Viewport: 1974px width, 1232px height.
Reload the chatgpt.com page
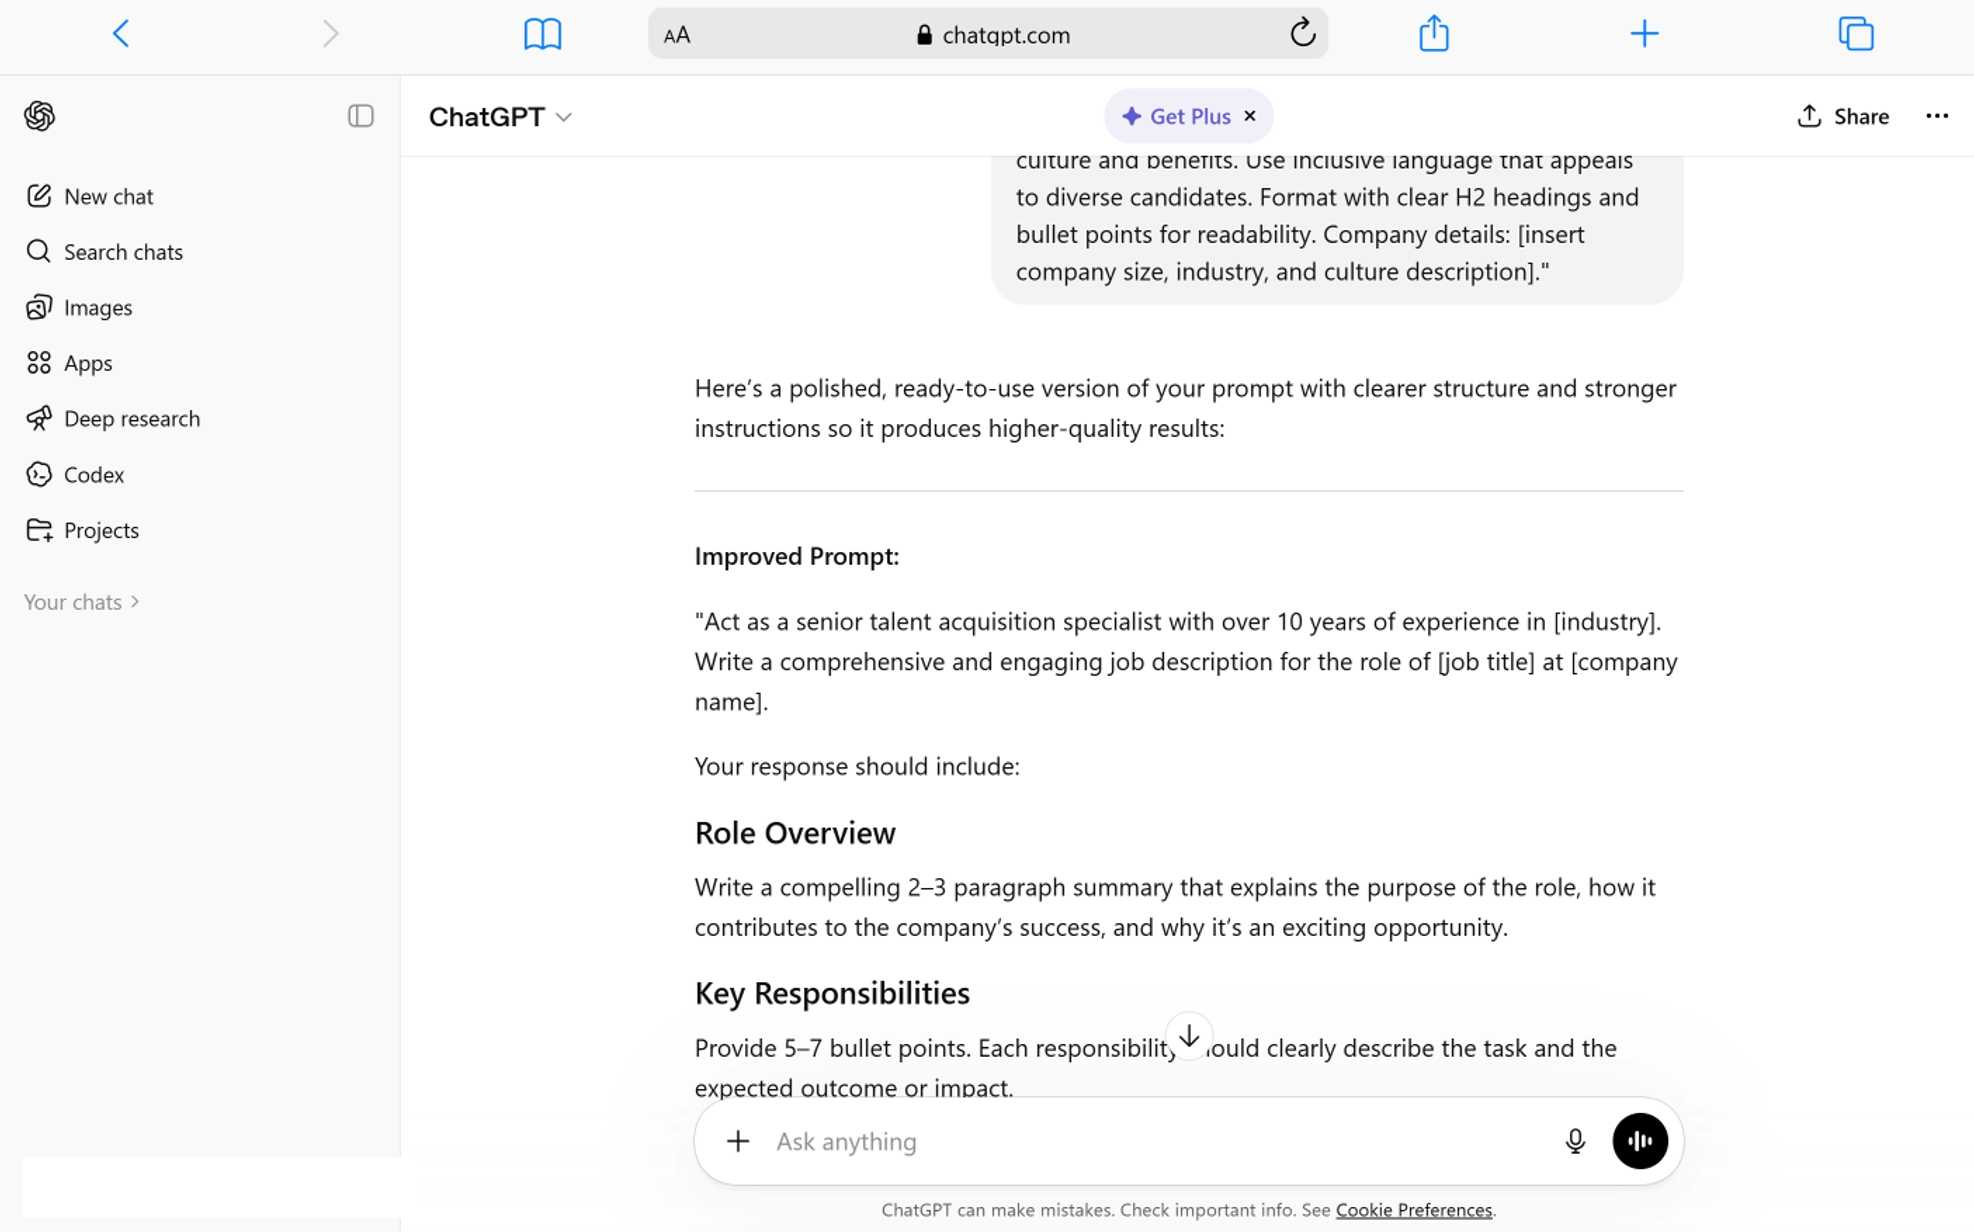tap(1302, 33)
